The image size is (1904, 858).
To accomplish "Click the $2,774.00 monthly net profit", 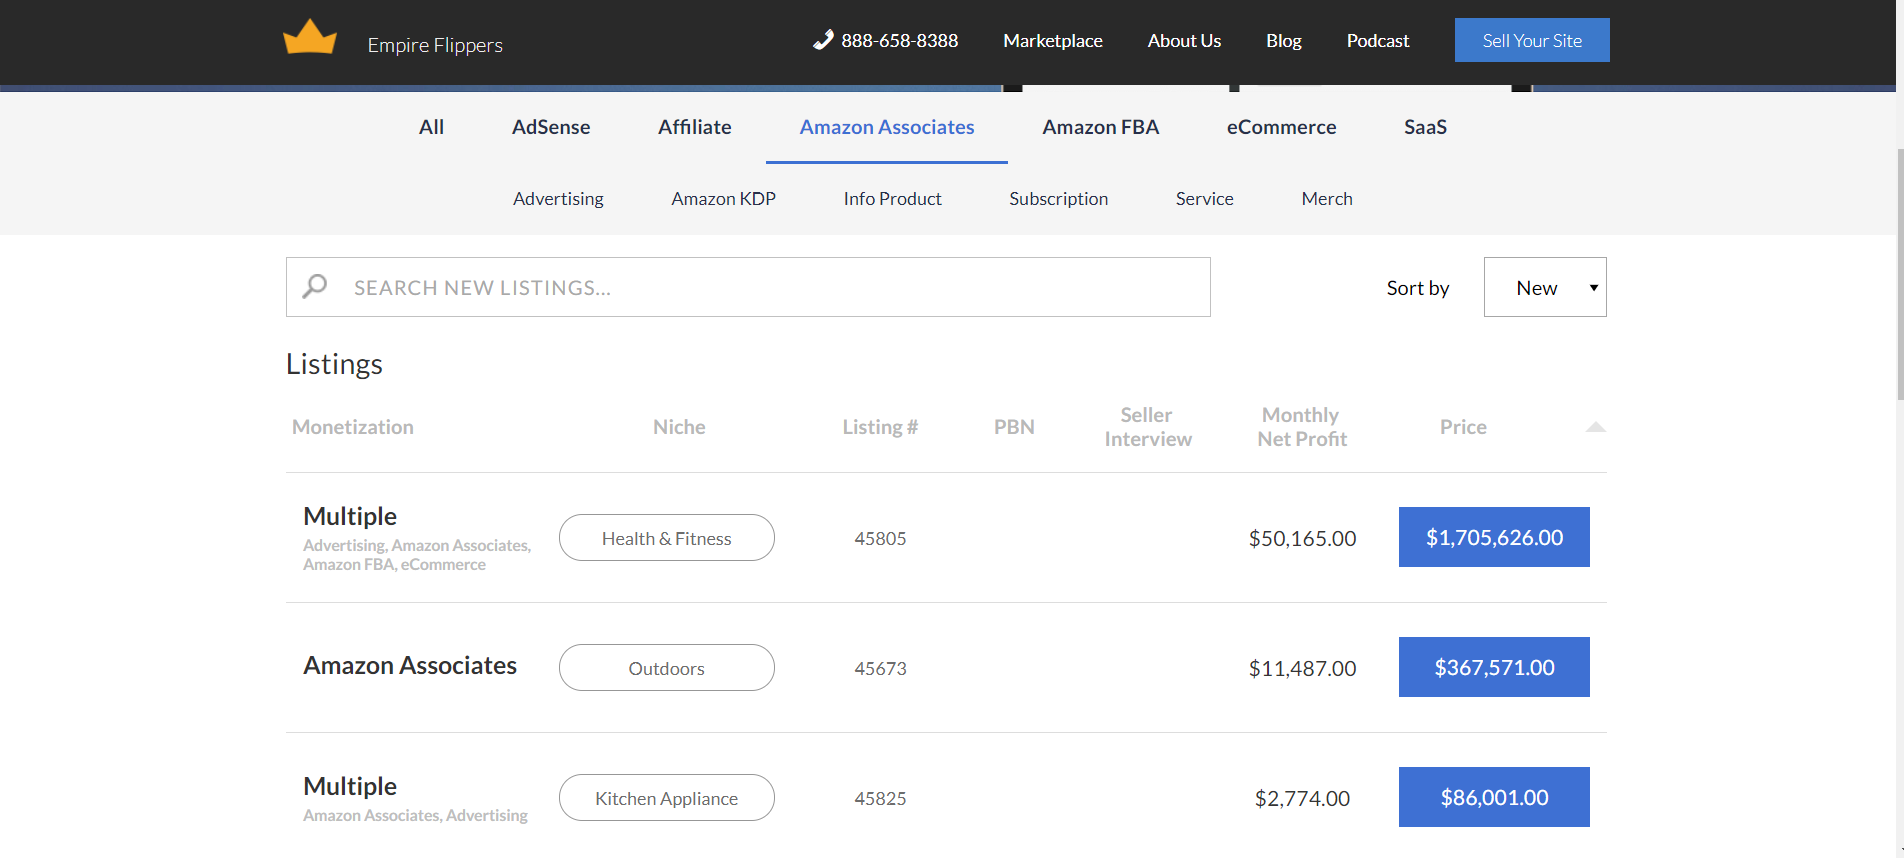I will click(x=1302, y=798).
